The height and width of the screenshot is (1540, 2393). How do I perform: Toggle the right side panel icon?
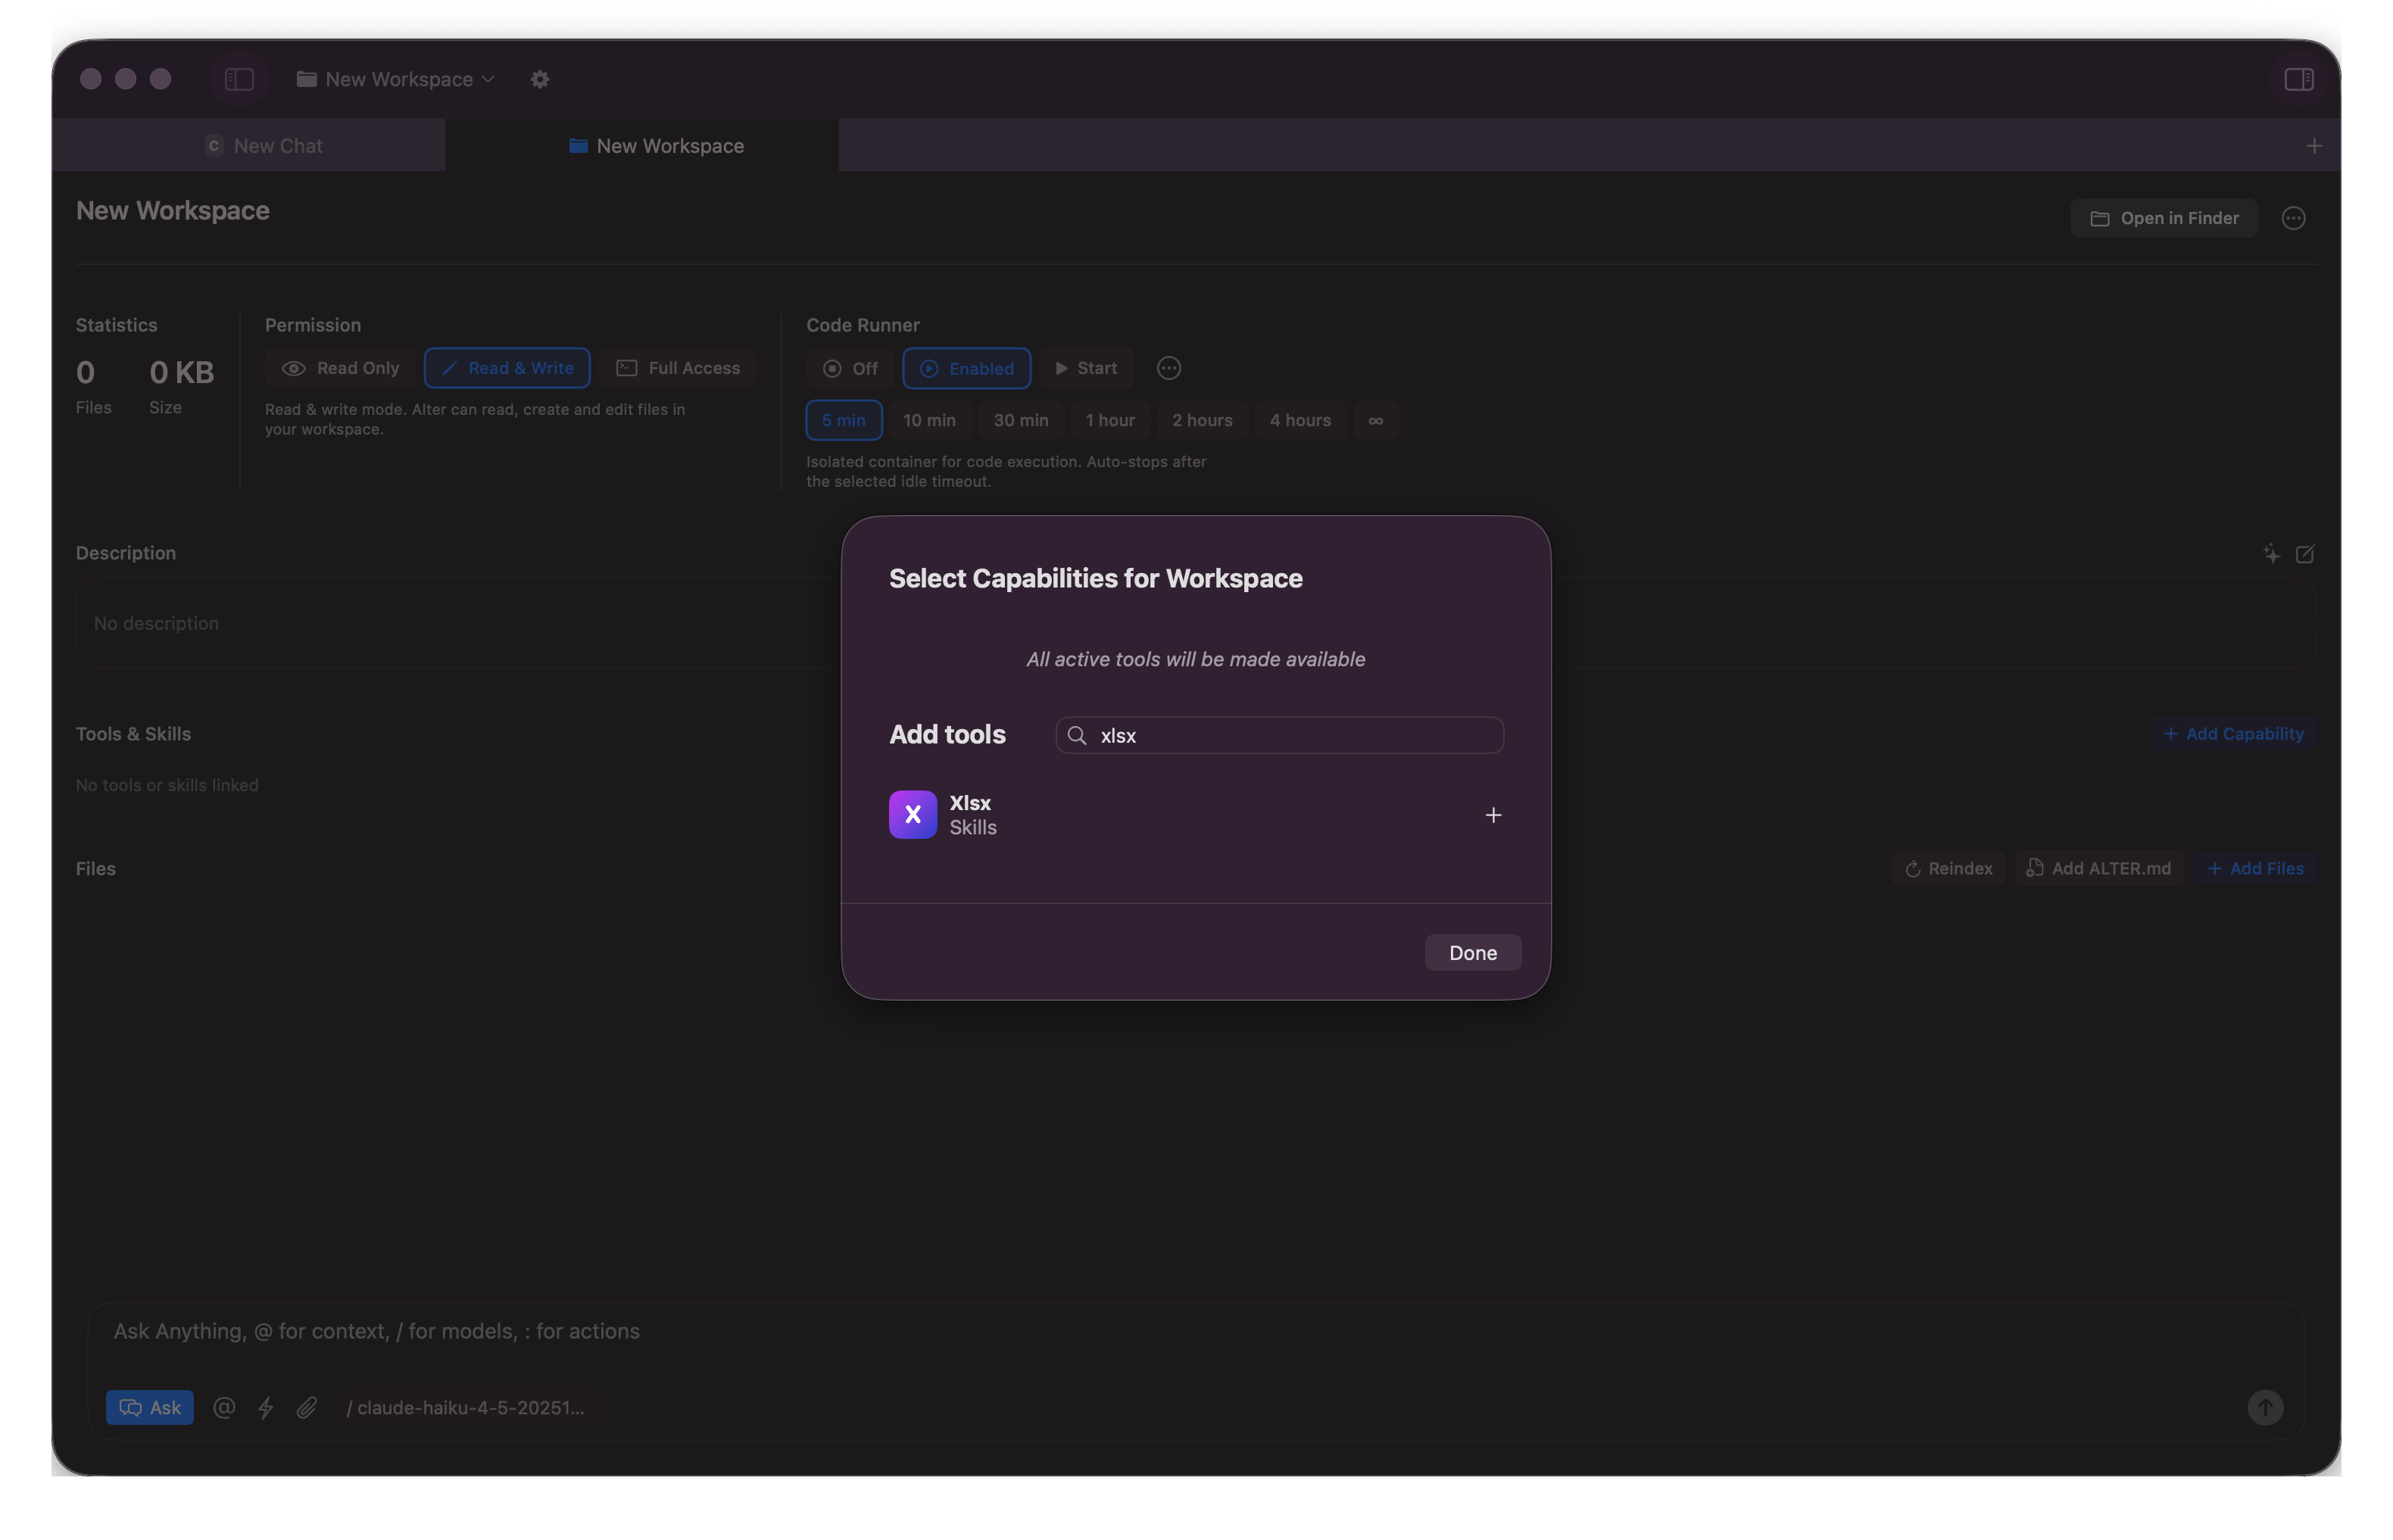click(2298, 79)
